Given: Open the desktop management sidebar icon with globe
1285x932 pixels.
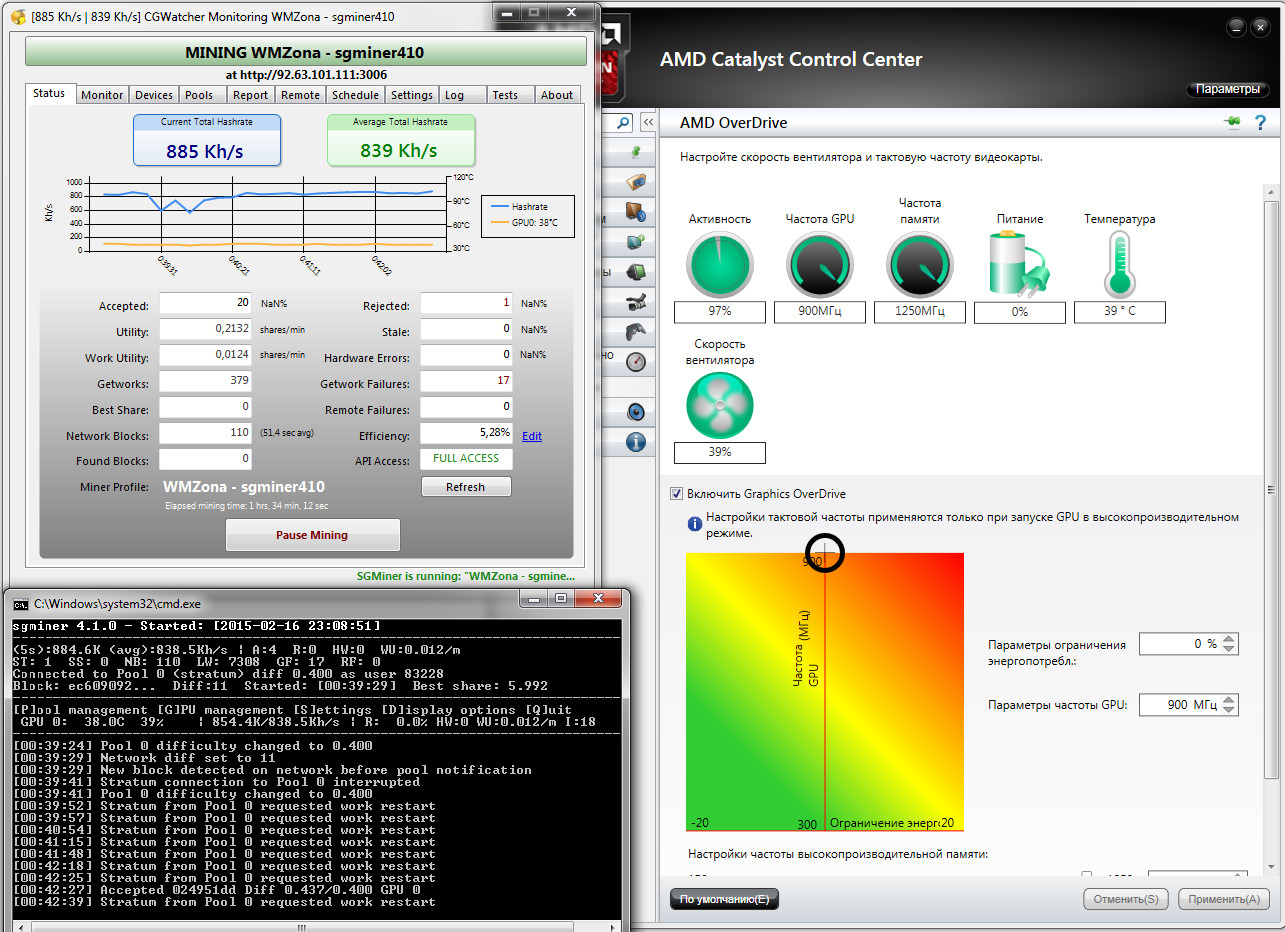Looking at the screenshot, I should (x=635, y=212).
